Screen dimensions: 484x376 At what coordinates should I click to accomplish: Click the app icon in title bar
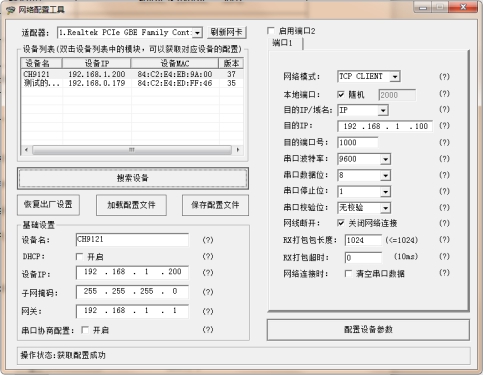click(11, 10)
